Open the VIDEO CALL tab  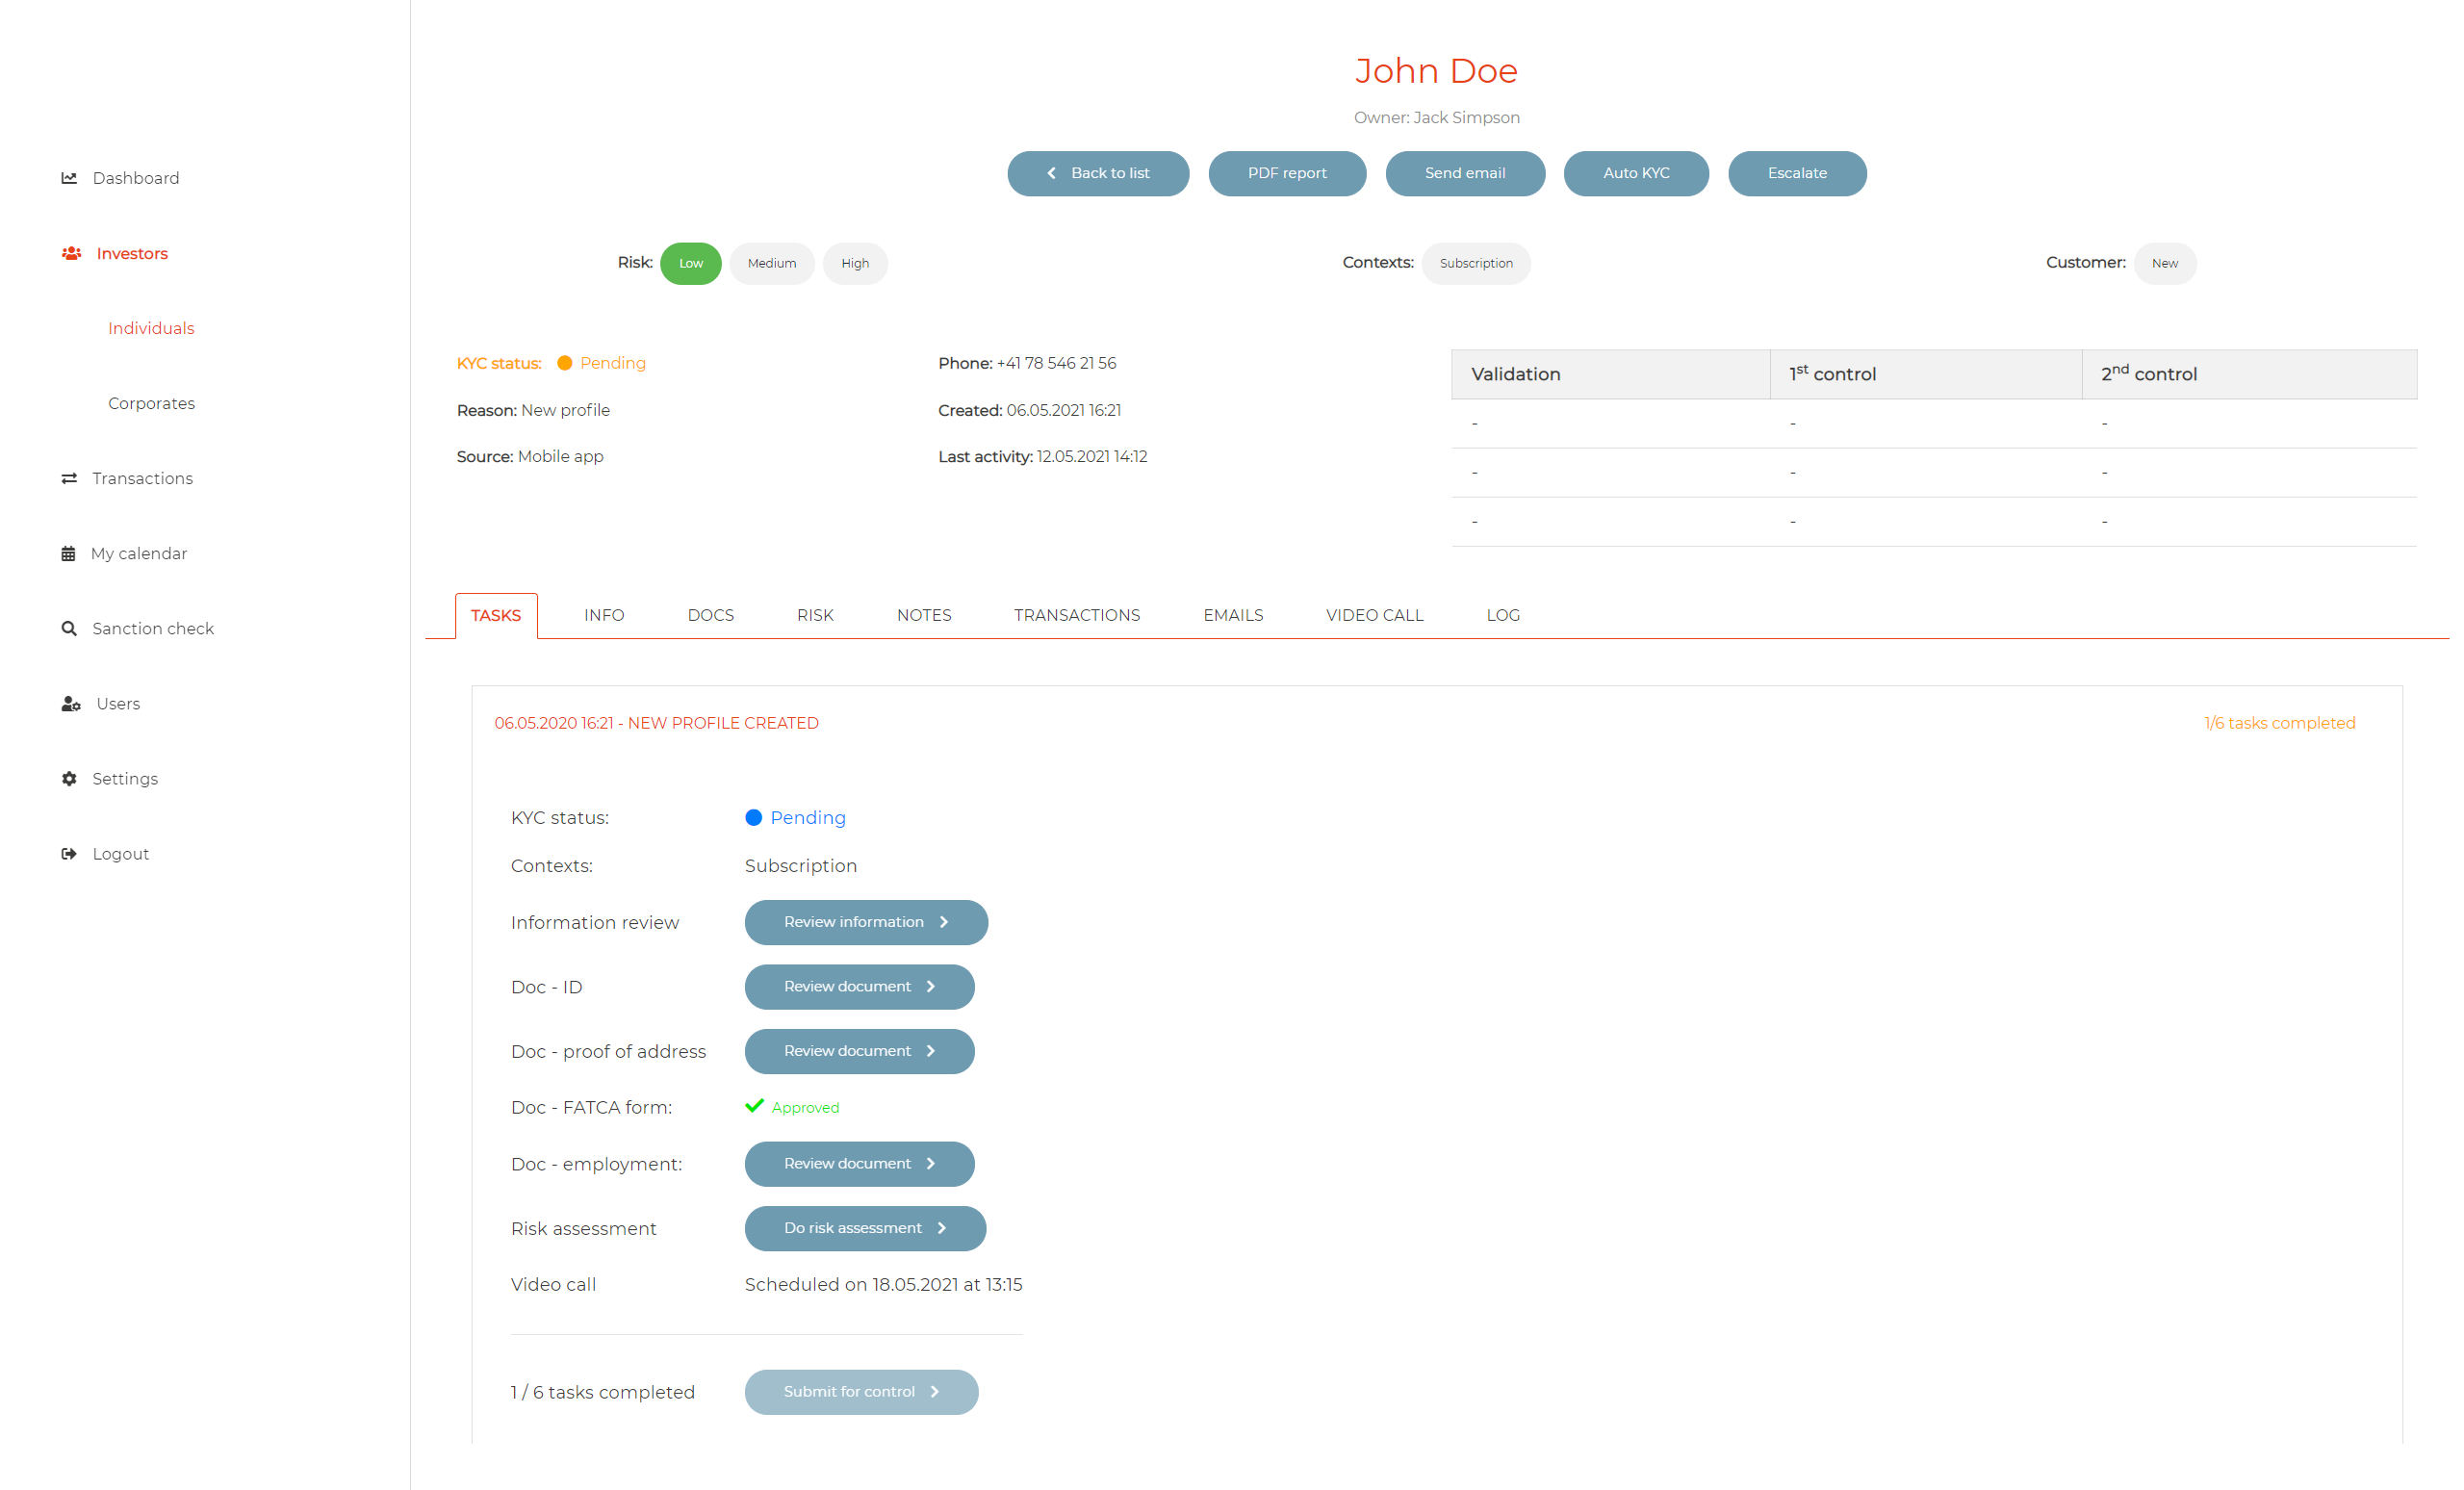pos(1374,615)
